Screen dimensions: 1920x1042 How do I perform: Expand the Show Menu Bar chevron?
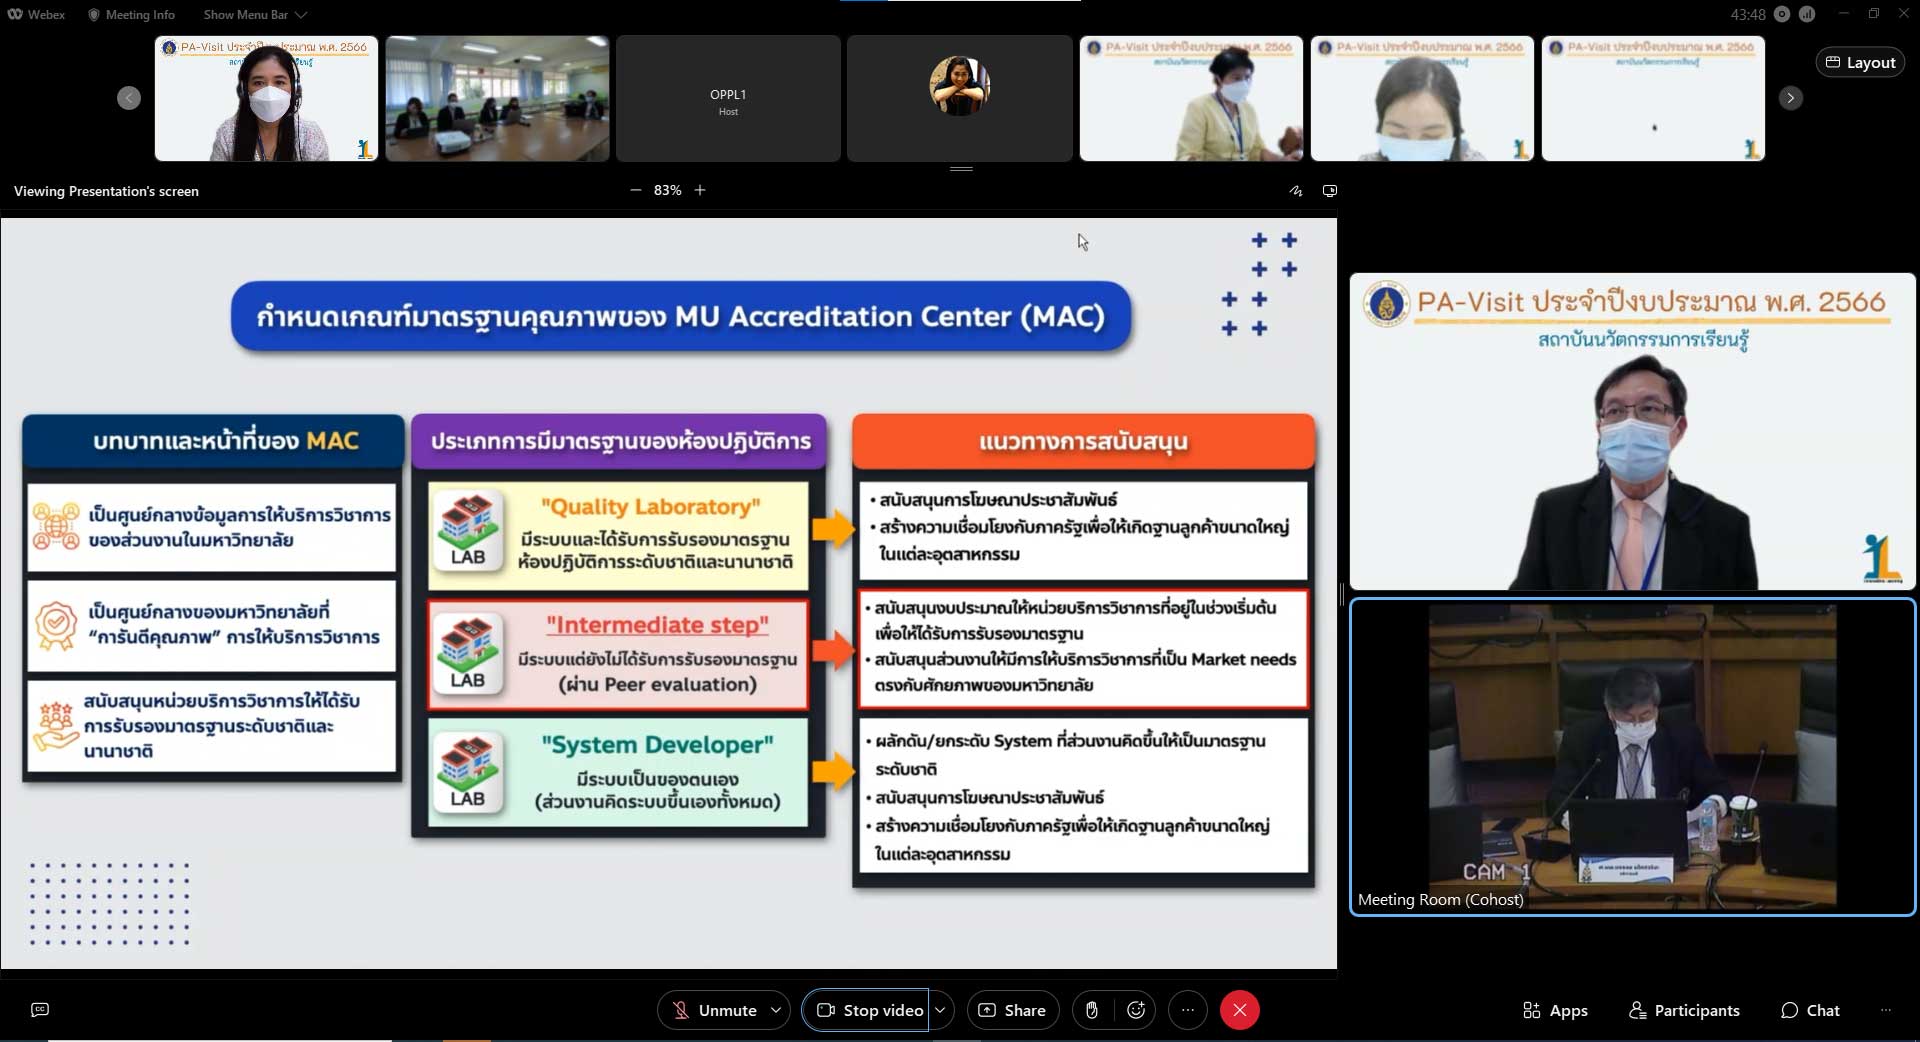[x=301, y=15]
